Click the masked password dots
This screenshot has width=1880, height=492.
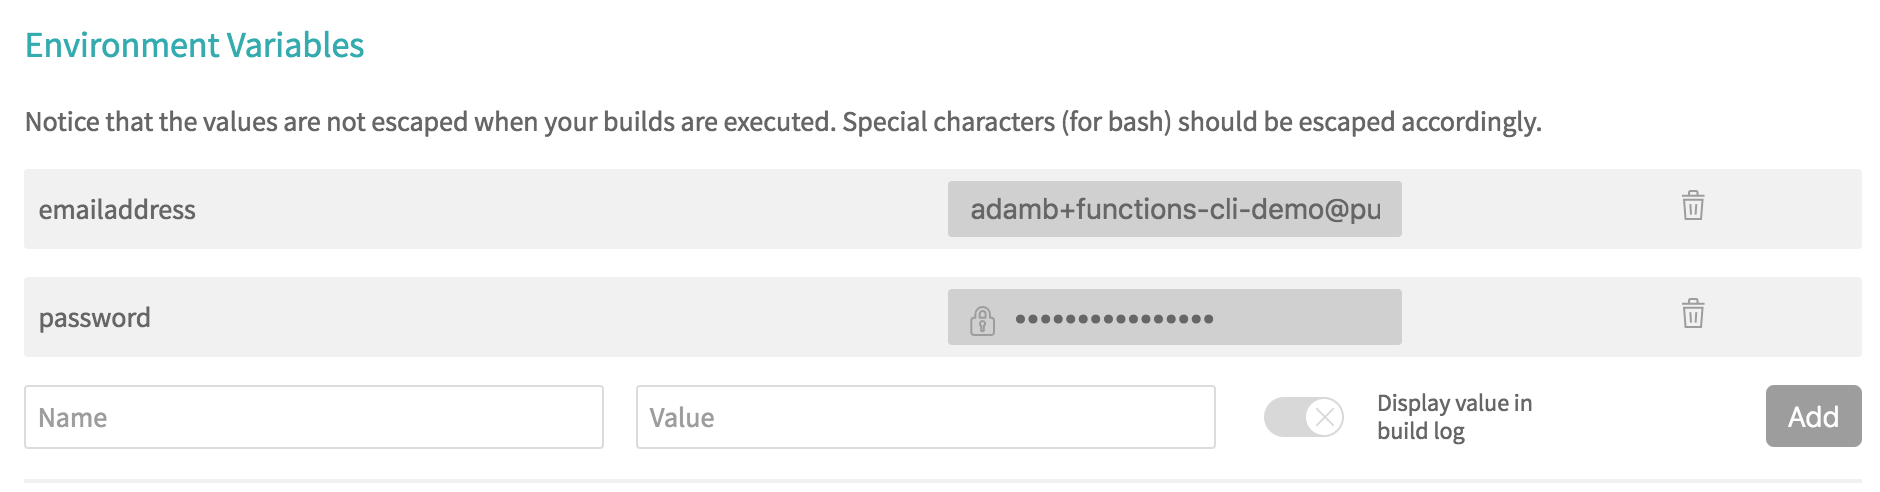pos(1114,319)
